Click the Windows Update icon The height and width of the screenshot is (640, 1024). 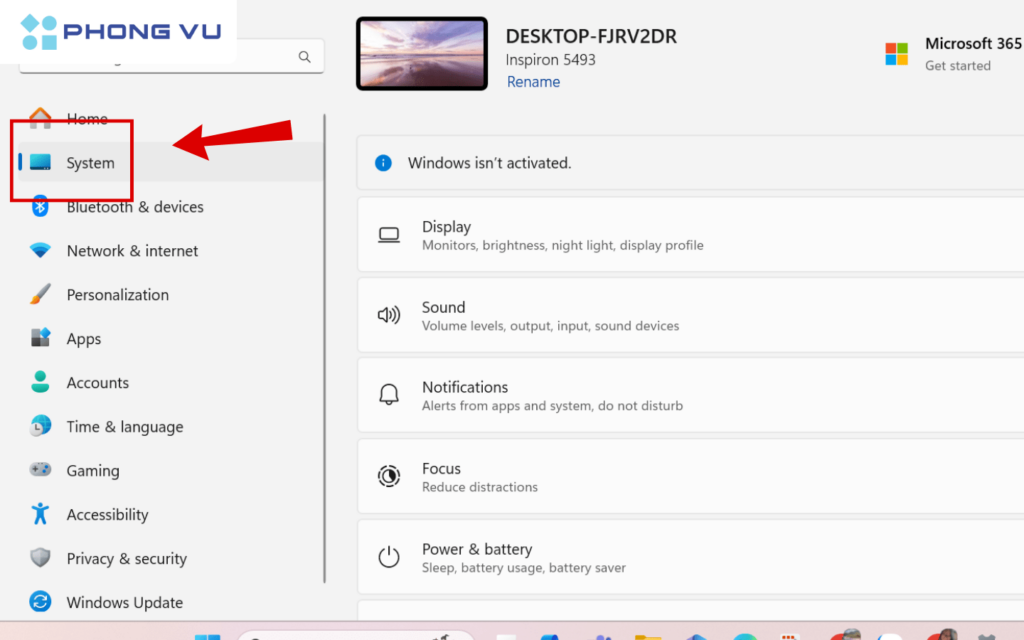[x=40, y=602]
